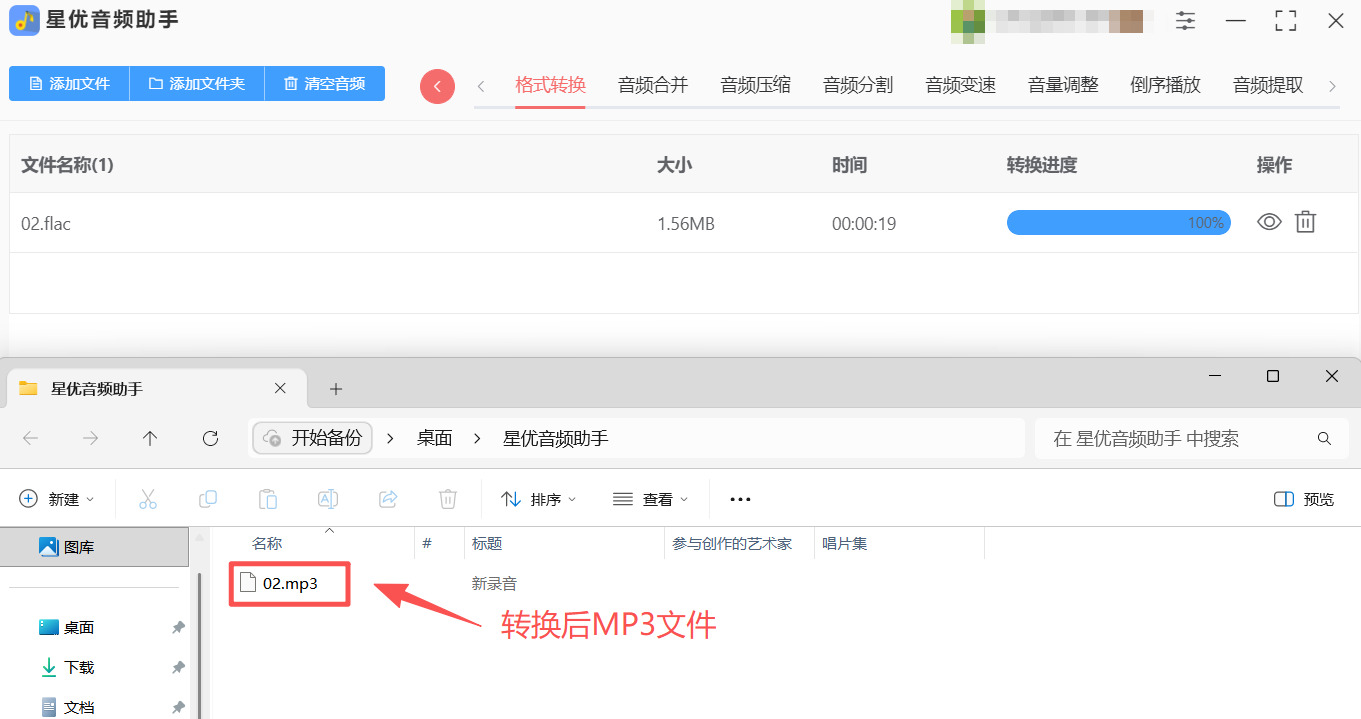The image size is (1361, 719).
Task: Sort by the 标题 column header
Action: [x=487, y=544]
